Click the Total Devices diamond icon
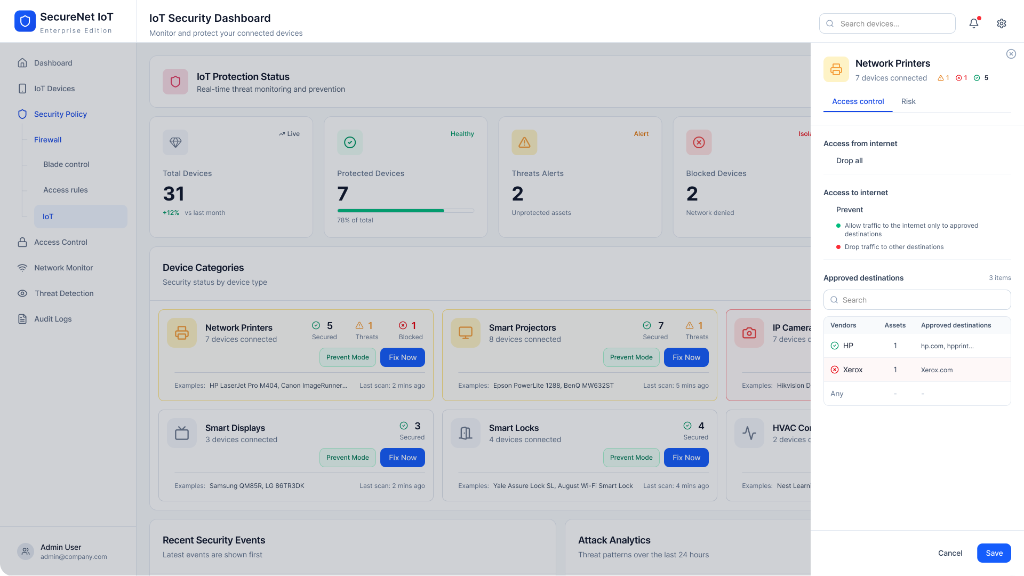This screenshot has width=1024, height=576. pos(176,142)
